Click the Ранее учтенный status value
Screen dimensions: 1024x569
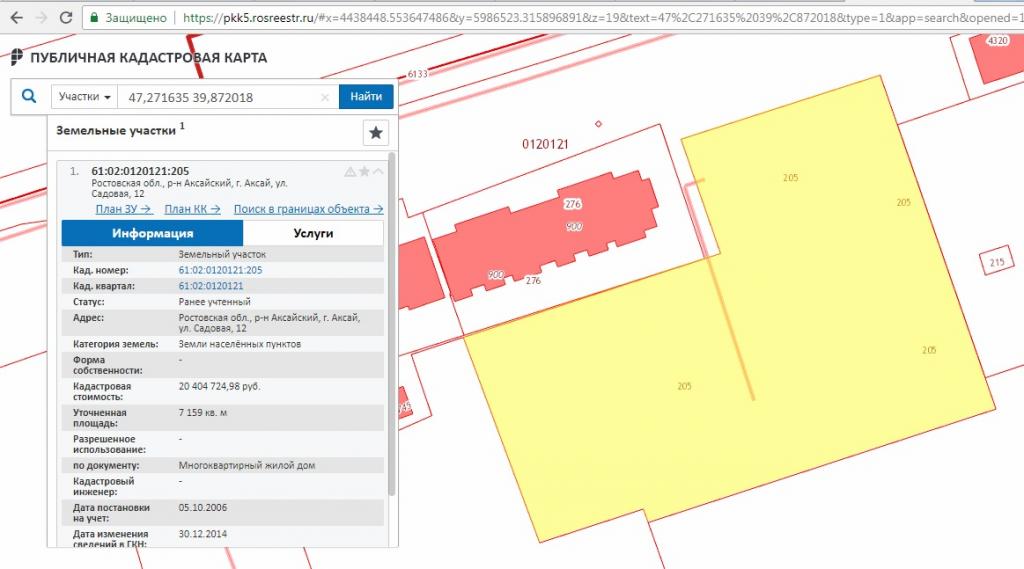pyautogui.click(x=214, y=302)
